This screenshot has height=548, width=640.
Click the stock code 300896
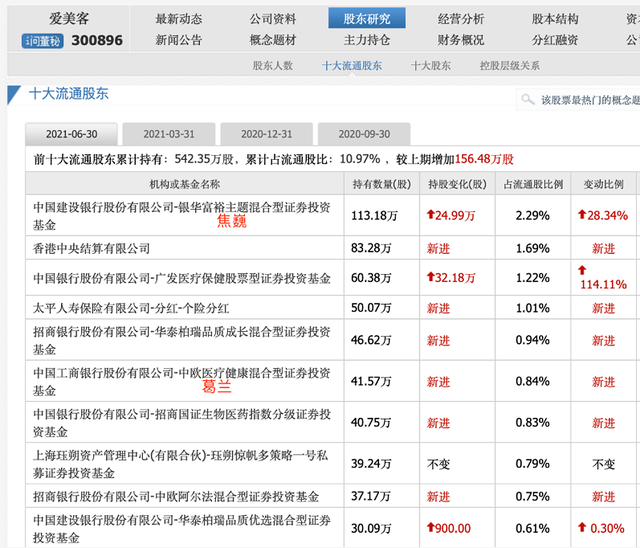[97, 40]
